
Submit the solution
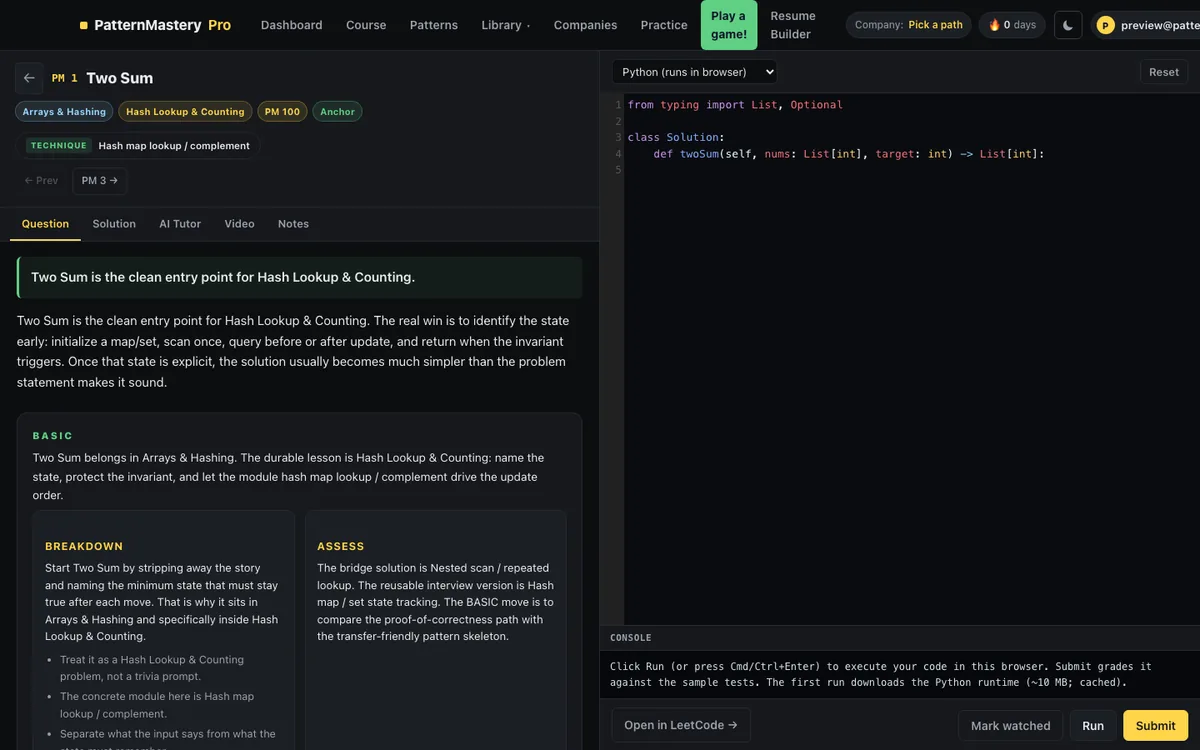click(1155, 726)
